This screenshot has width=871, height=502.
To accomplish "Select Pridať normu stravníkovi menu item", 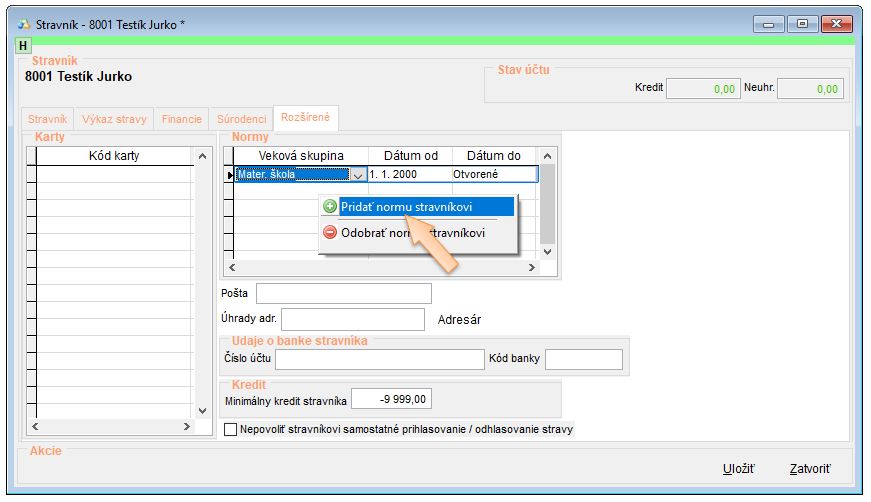I will (419, 206).
